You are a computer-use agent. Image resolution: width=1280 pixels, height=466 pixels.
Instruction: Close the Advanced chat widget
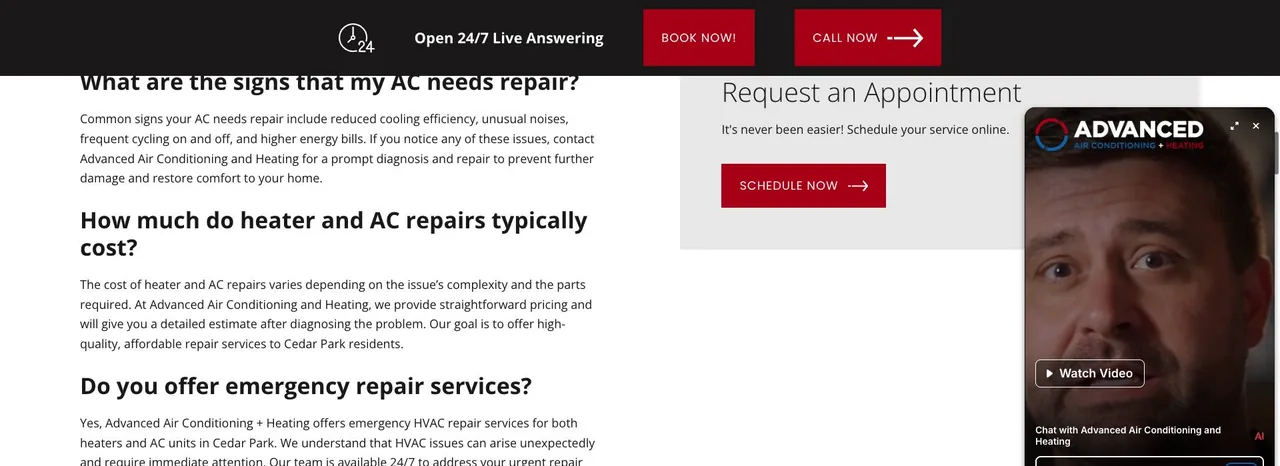click(x=1256, y=126)
